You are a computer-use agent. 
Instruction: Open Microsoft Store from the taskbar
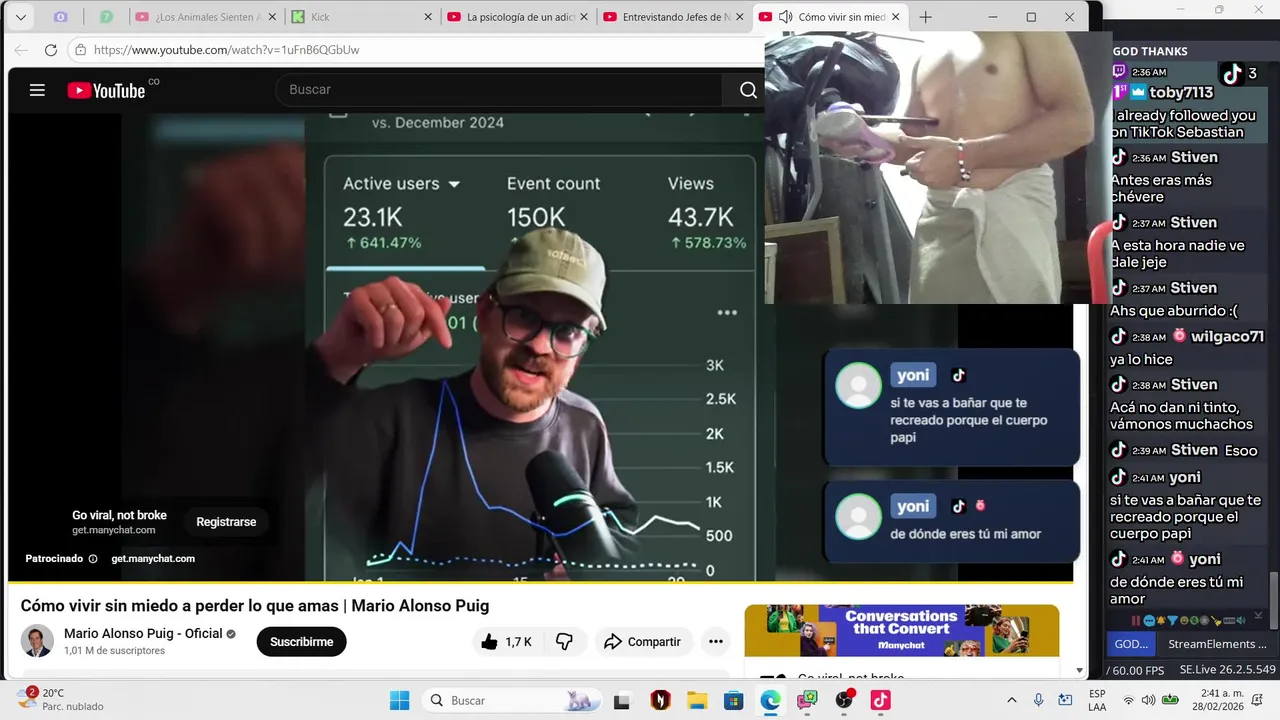pyautogui.click(x=734, y=700)
